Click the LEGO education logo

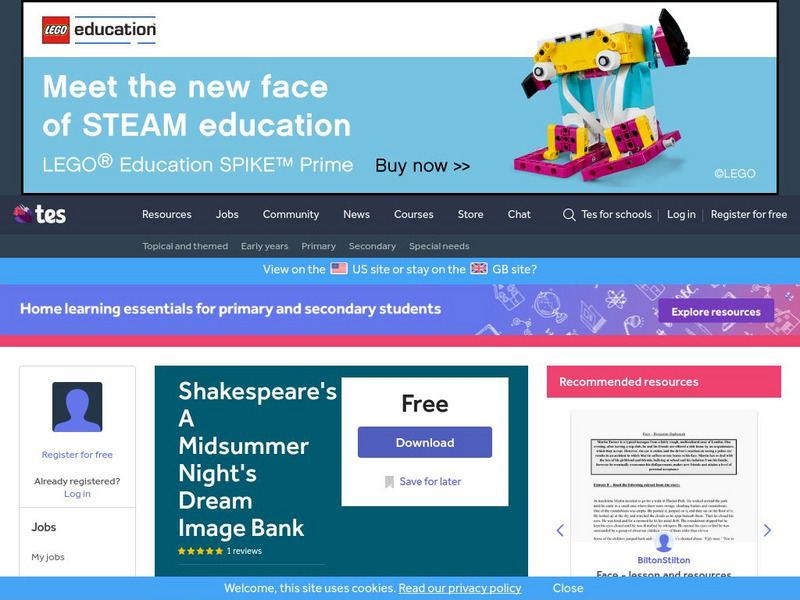click(99, 30)
